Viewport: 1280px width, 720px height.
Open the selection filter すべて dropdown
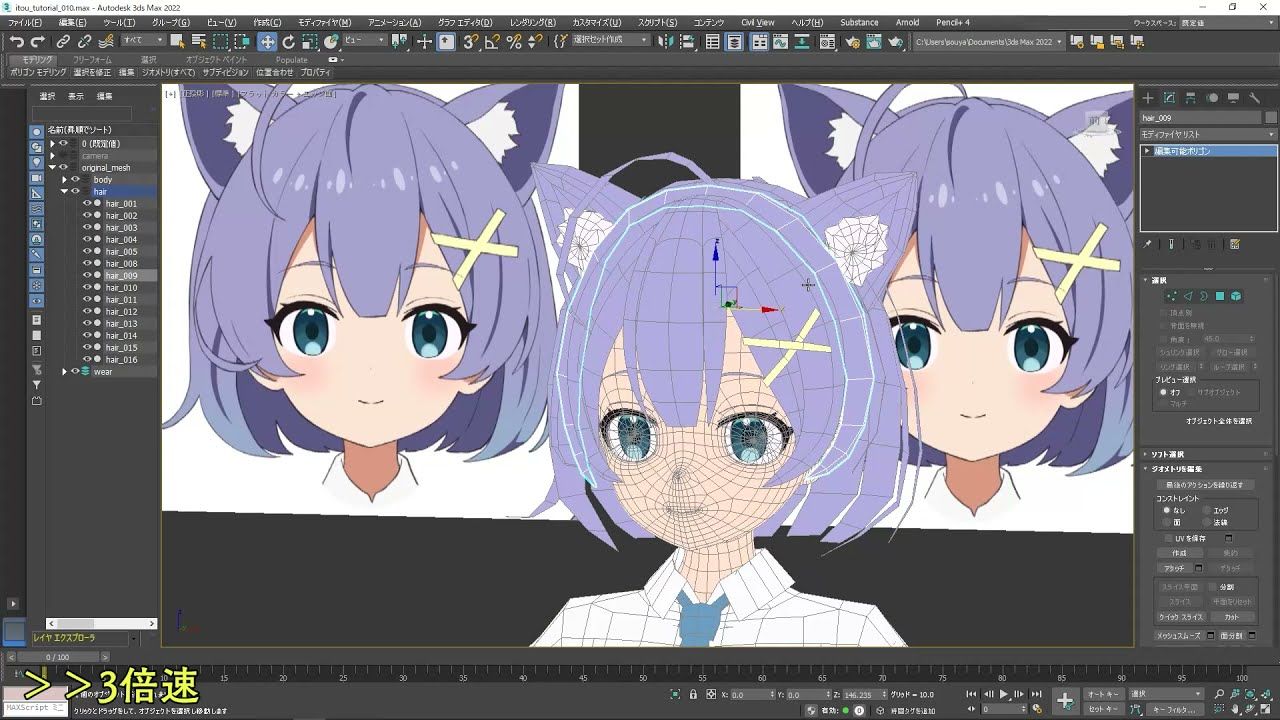click(143, 41)
